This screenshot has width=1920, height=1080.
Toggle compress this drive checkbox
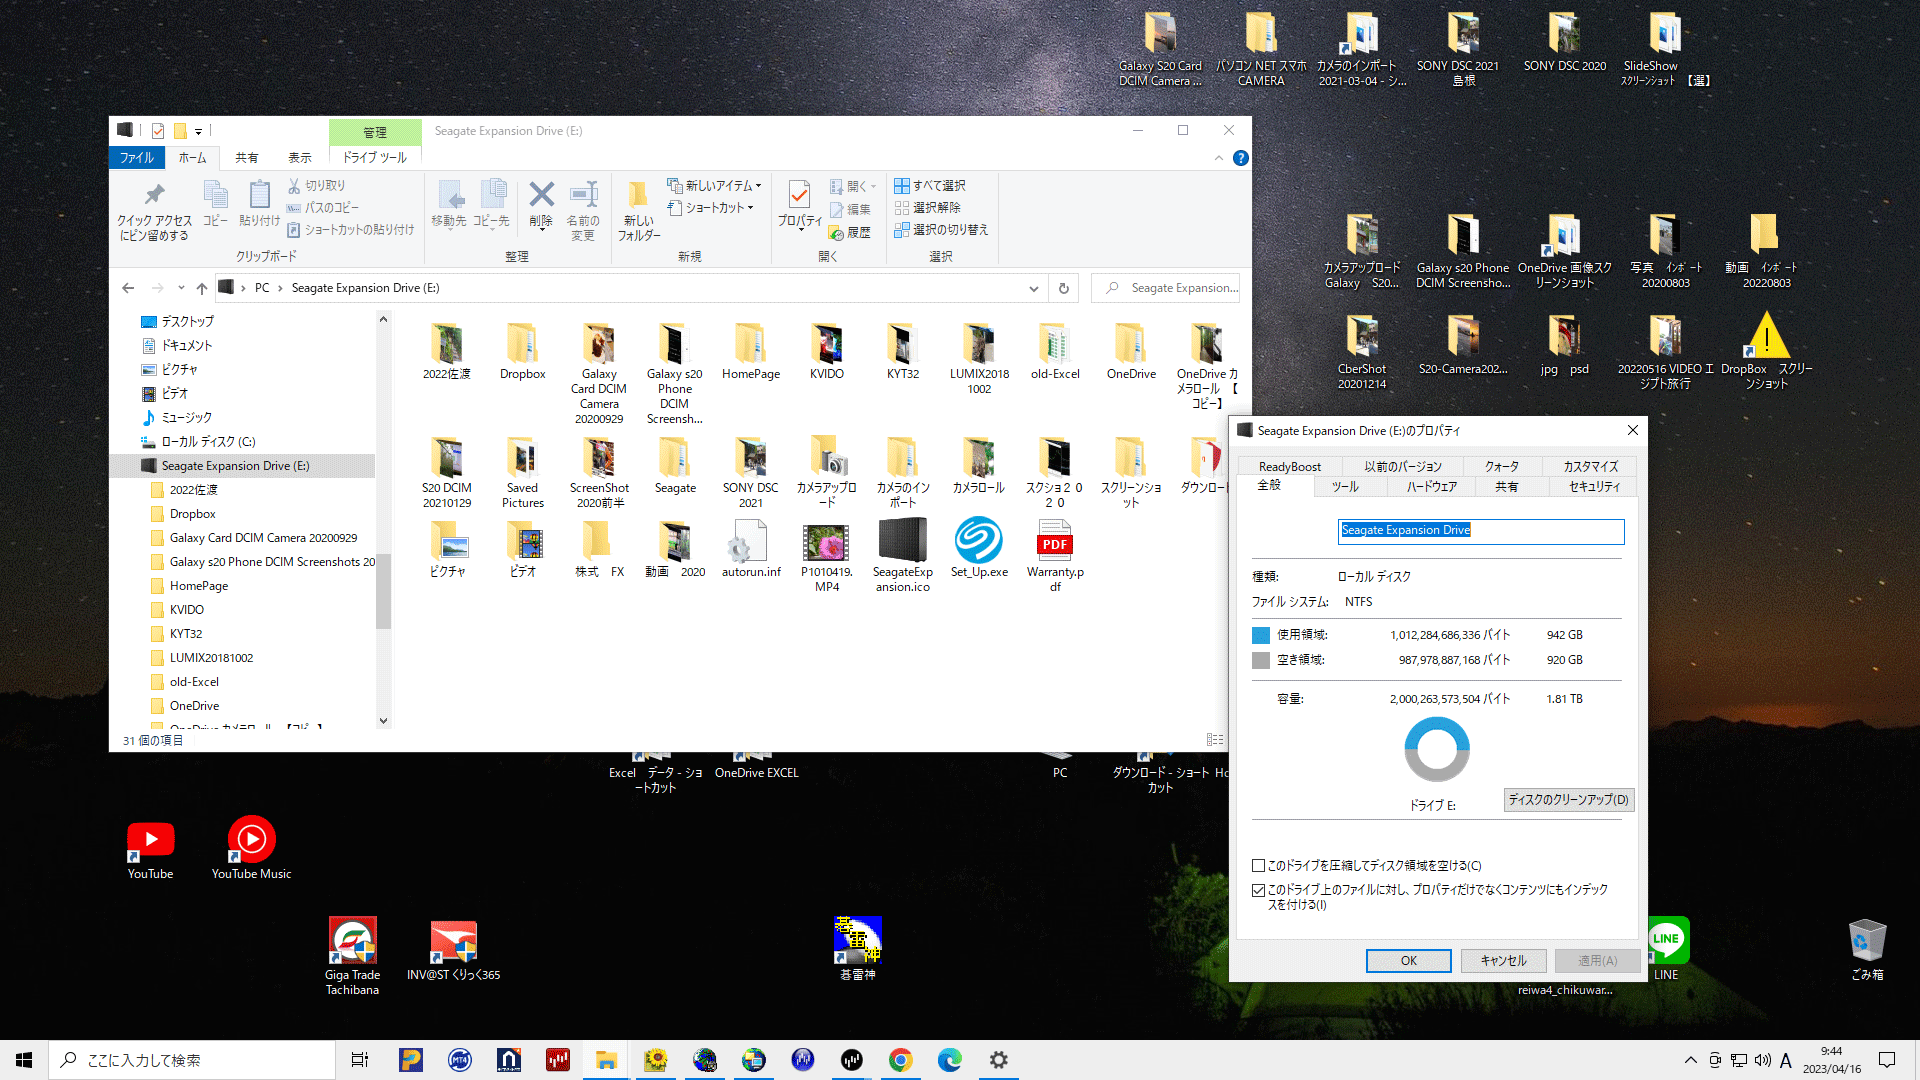click(x=1259, y=866)
